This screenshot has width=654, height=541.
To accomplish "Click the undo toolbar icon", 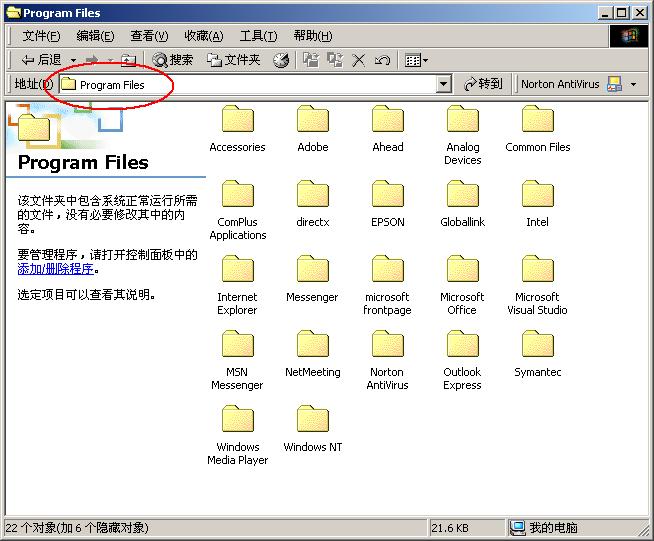I will (x=382, y=60).
